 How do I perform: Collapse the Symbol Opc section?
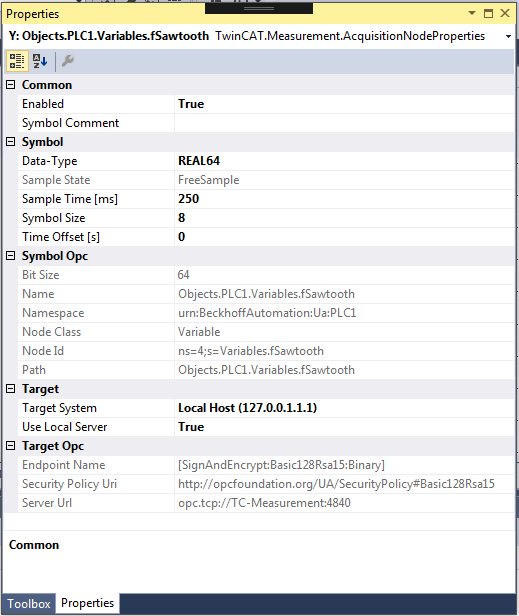[11, 256]
